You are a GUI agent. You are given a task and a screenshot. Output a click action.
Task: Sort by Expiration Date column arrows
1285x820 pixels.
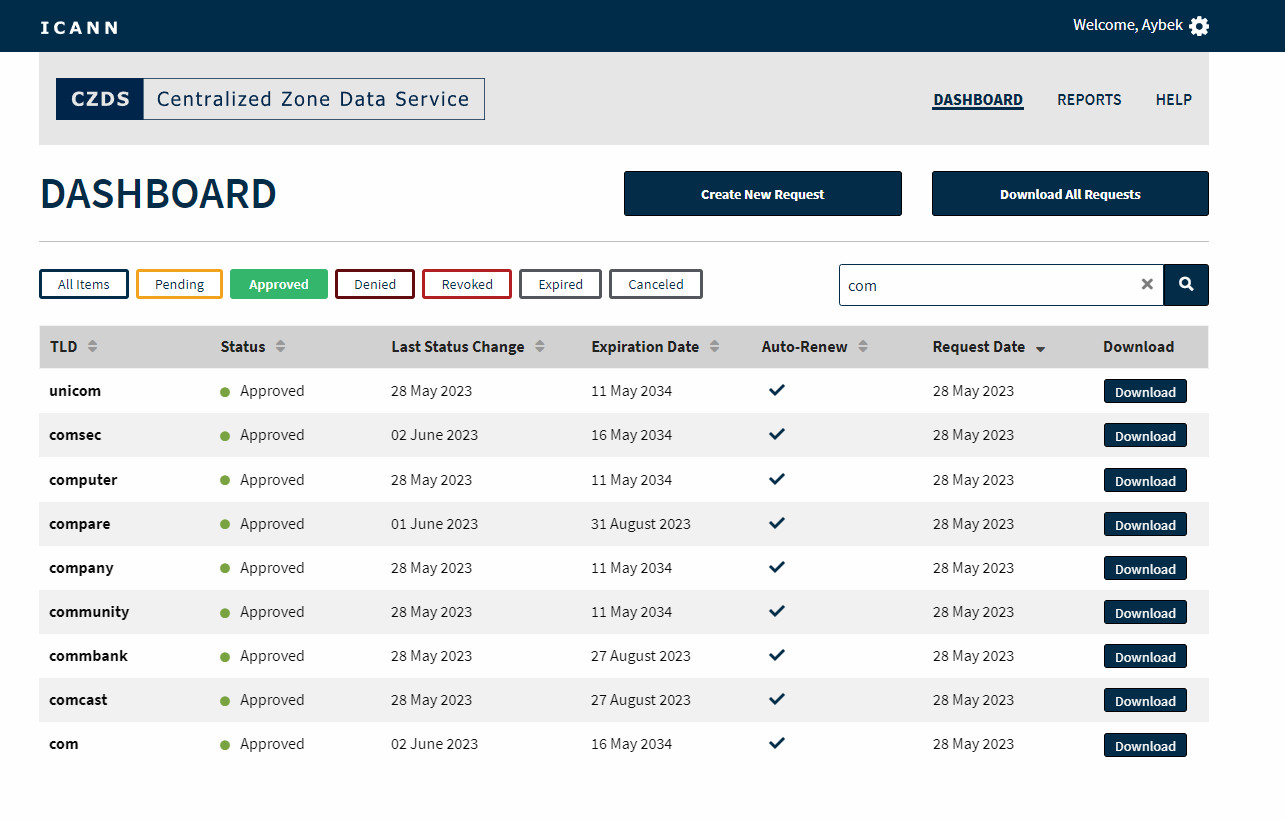[x=715, y=347]
